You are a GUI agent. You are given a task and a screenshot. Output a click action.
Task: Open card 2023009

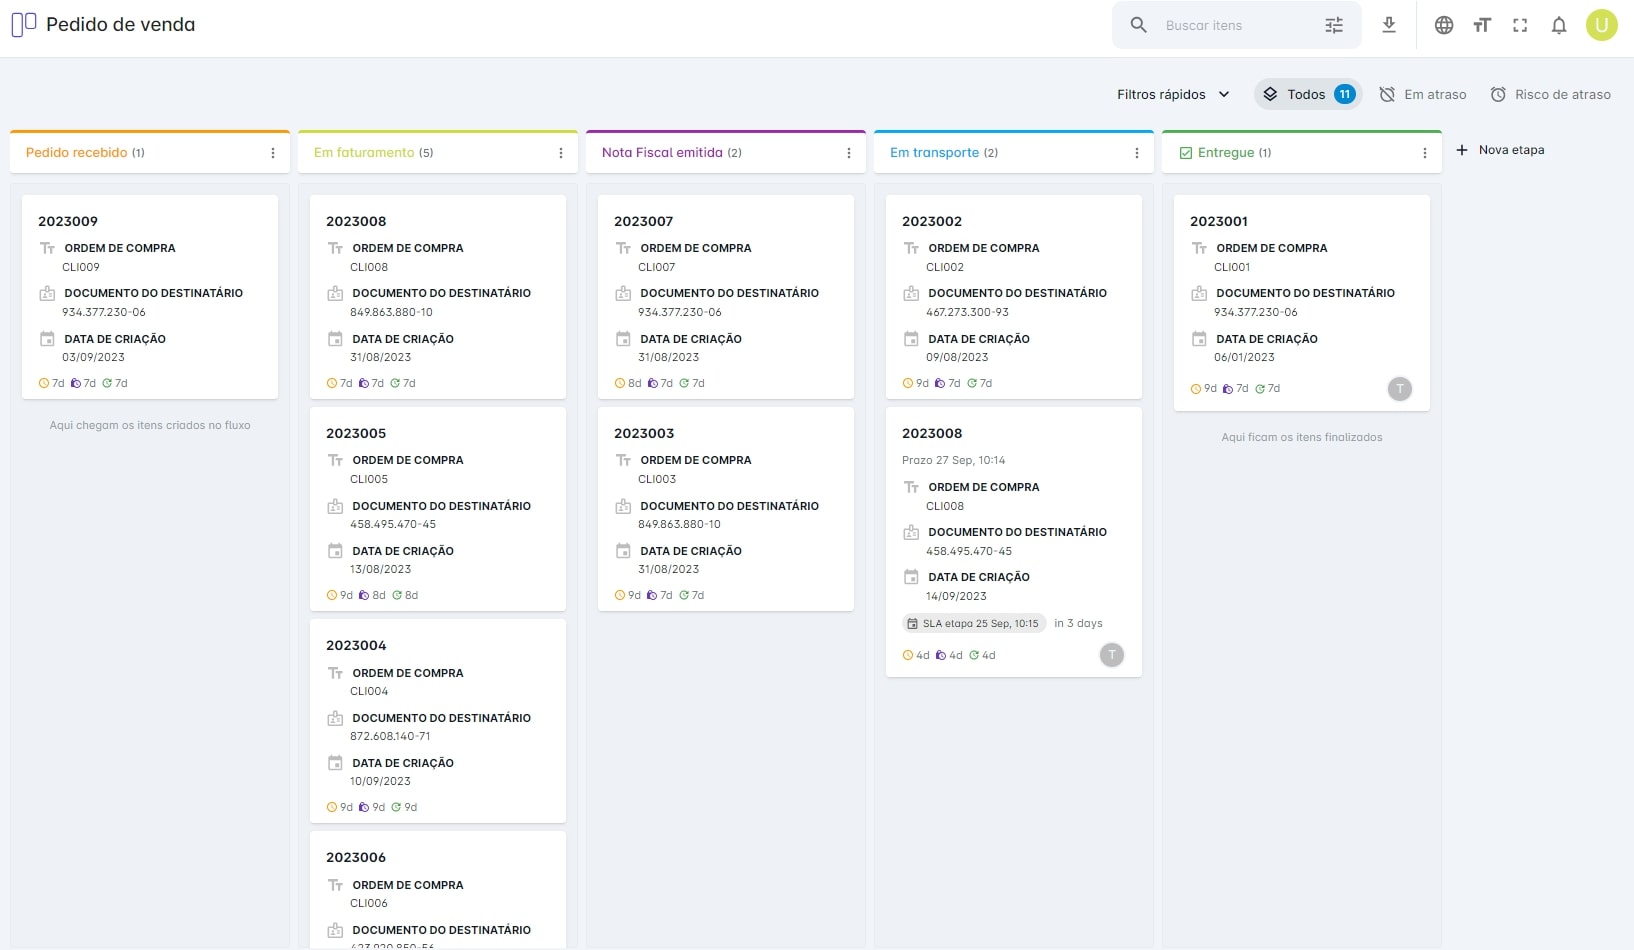click(150, 297)
